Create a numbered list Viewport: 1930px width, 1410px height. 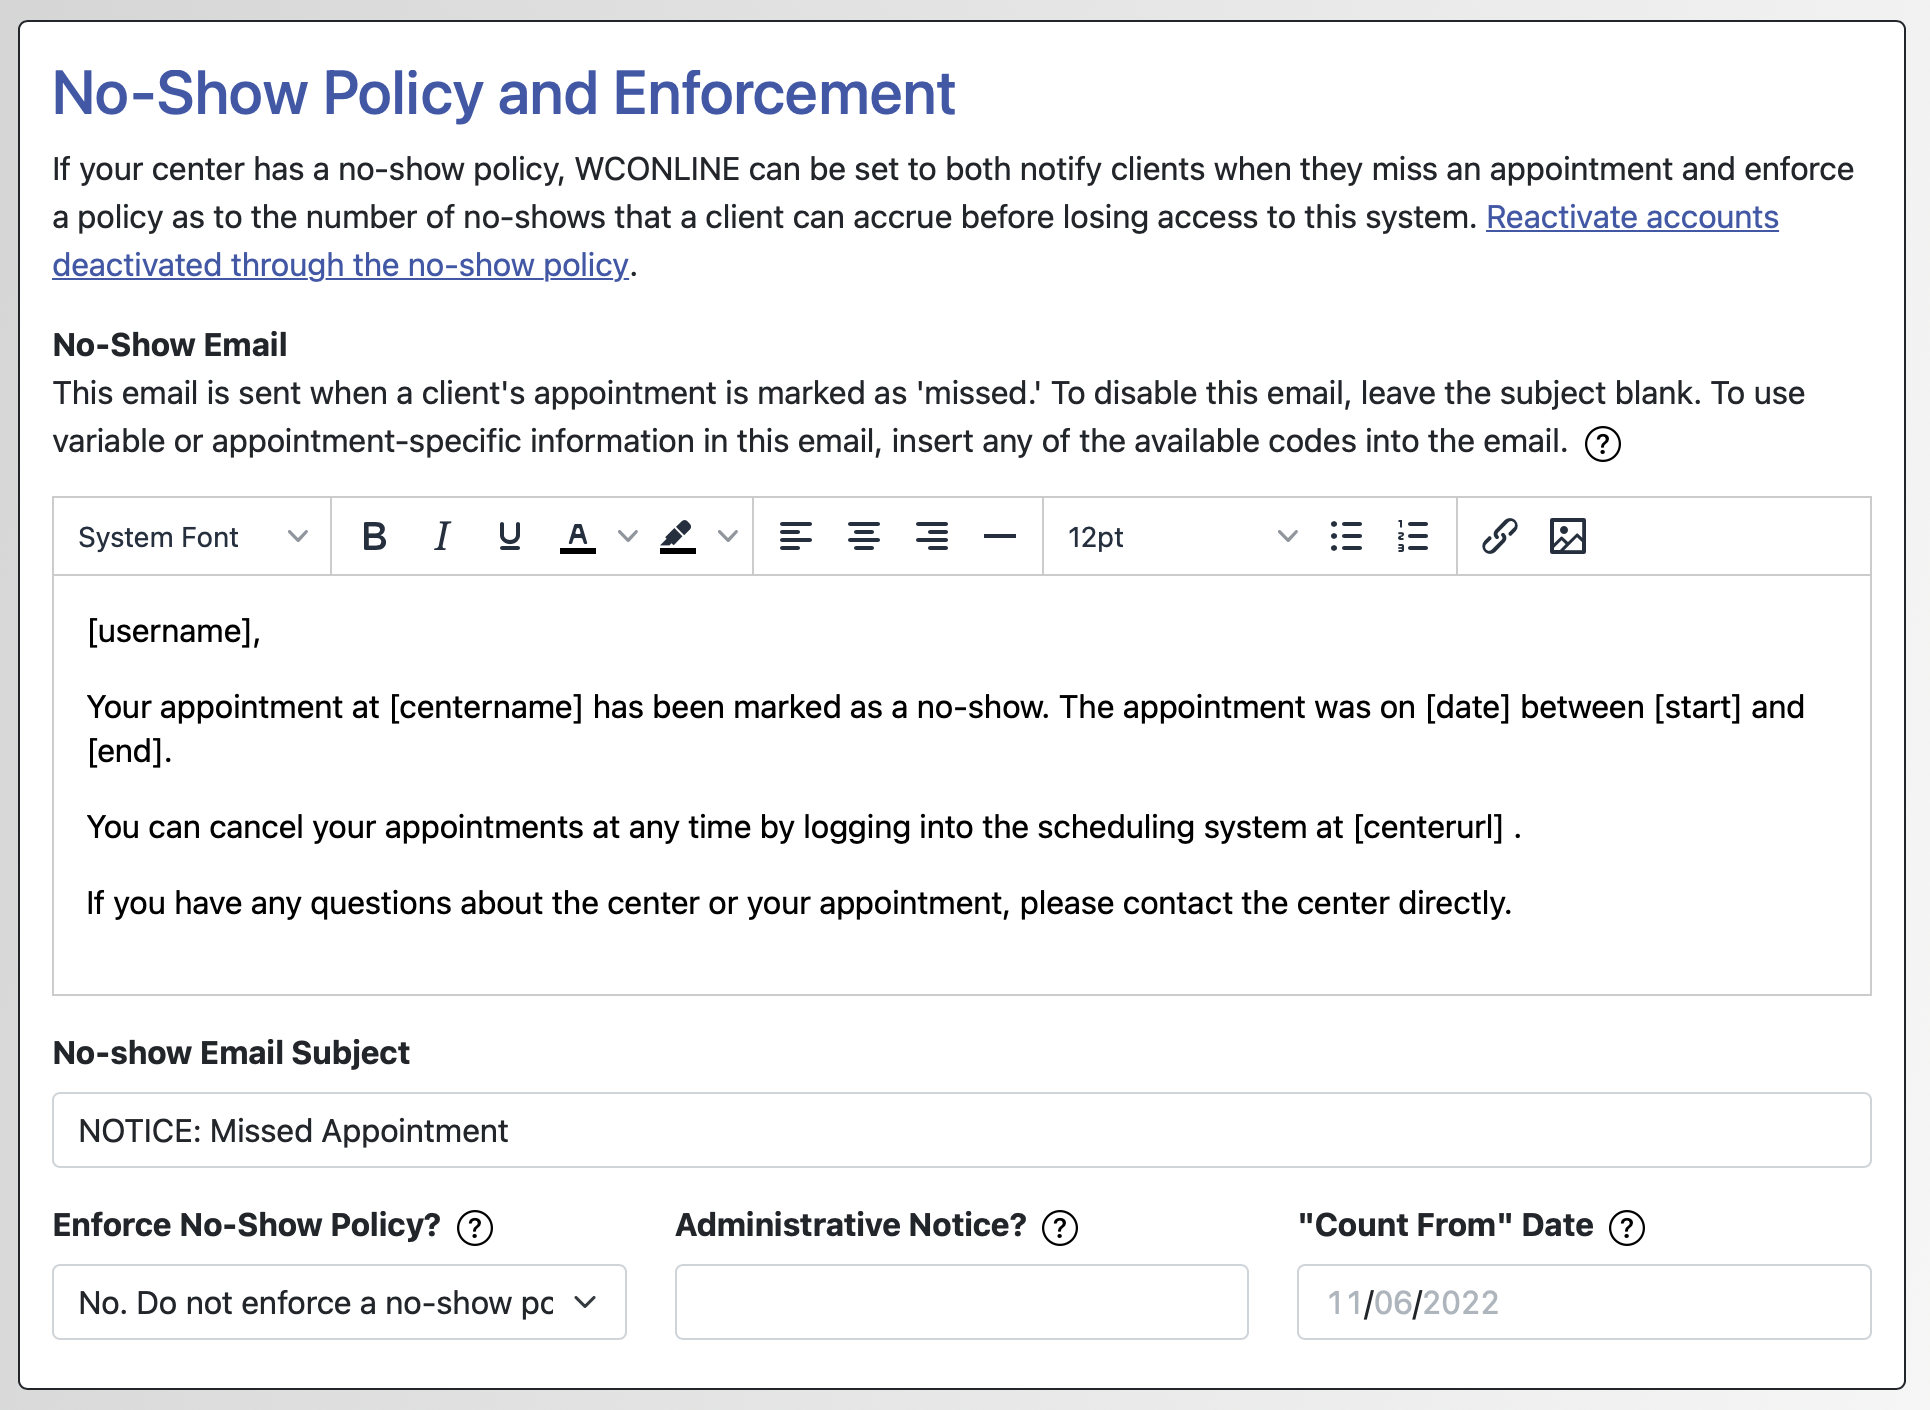[x=1412, y=537]
